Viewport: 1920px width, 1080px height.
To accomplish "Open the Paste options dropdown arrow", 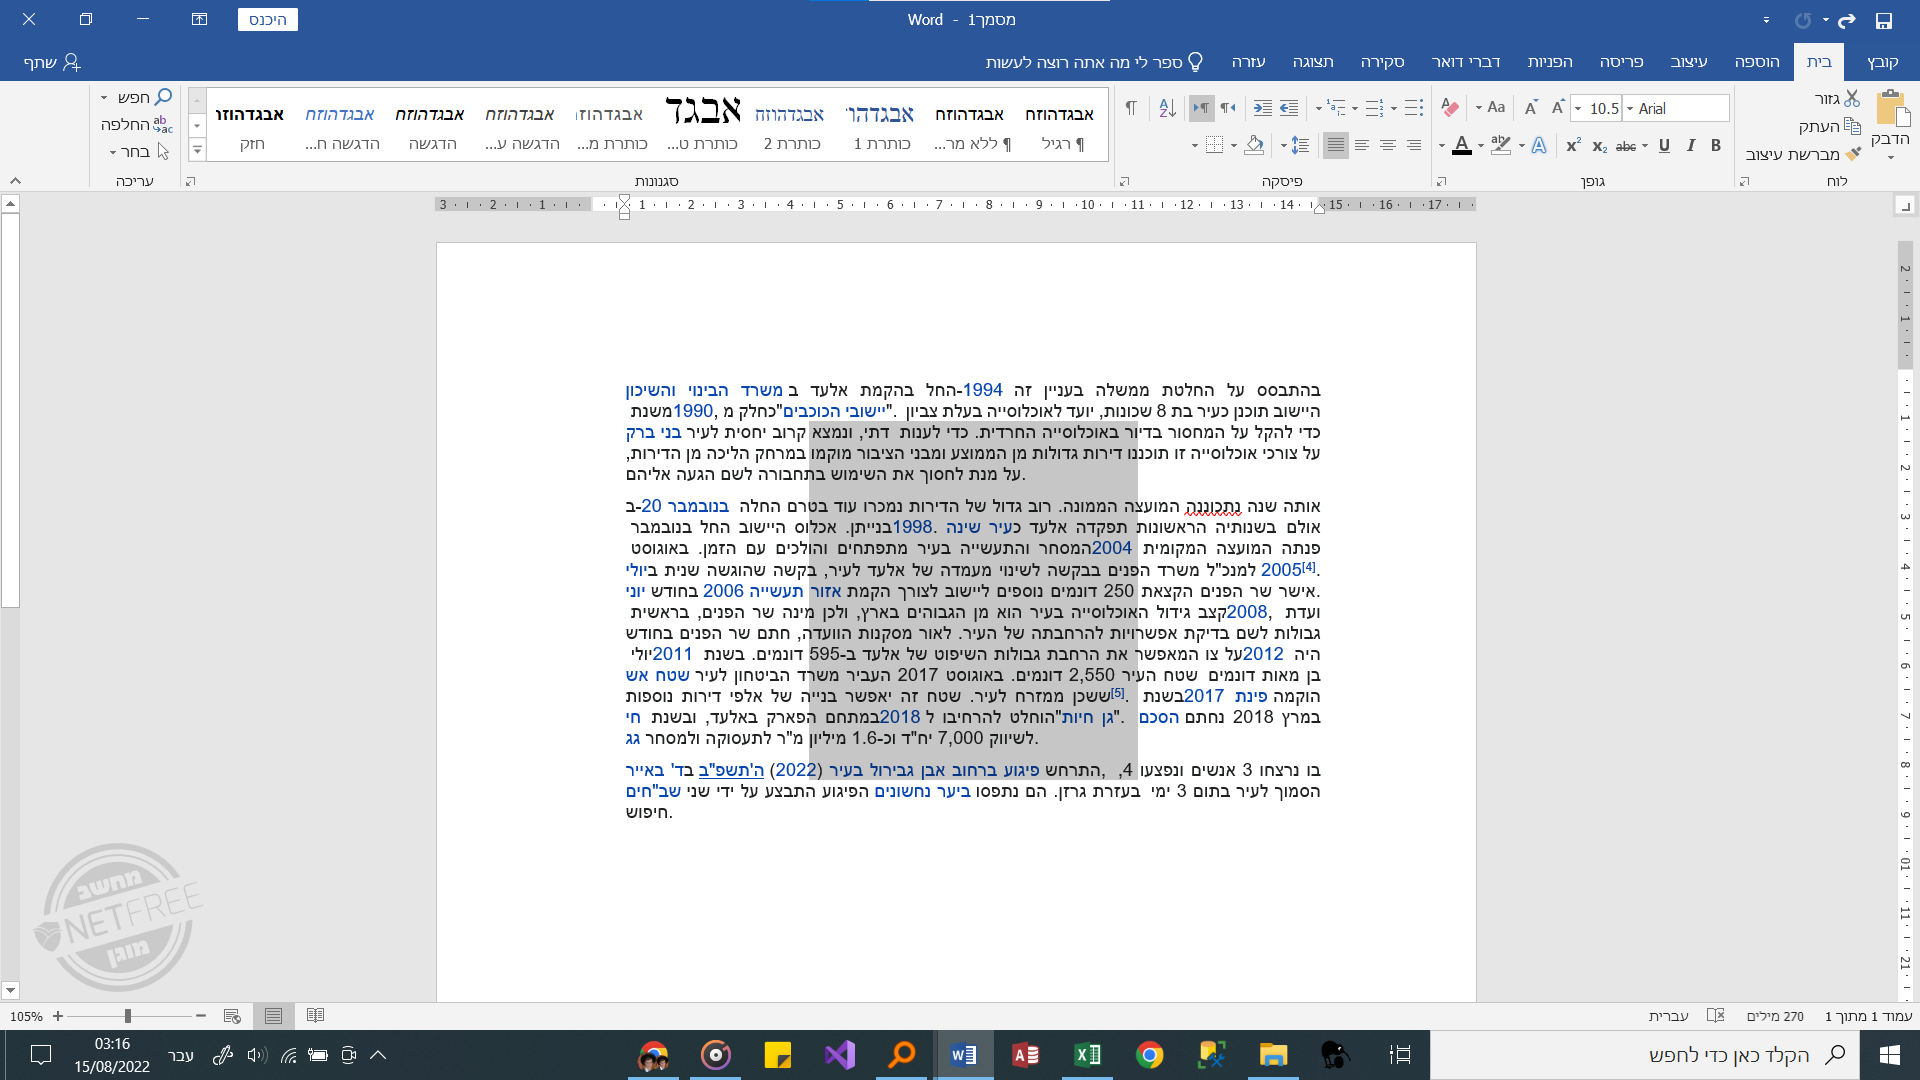I will pos(1891,156).
